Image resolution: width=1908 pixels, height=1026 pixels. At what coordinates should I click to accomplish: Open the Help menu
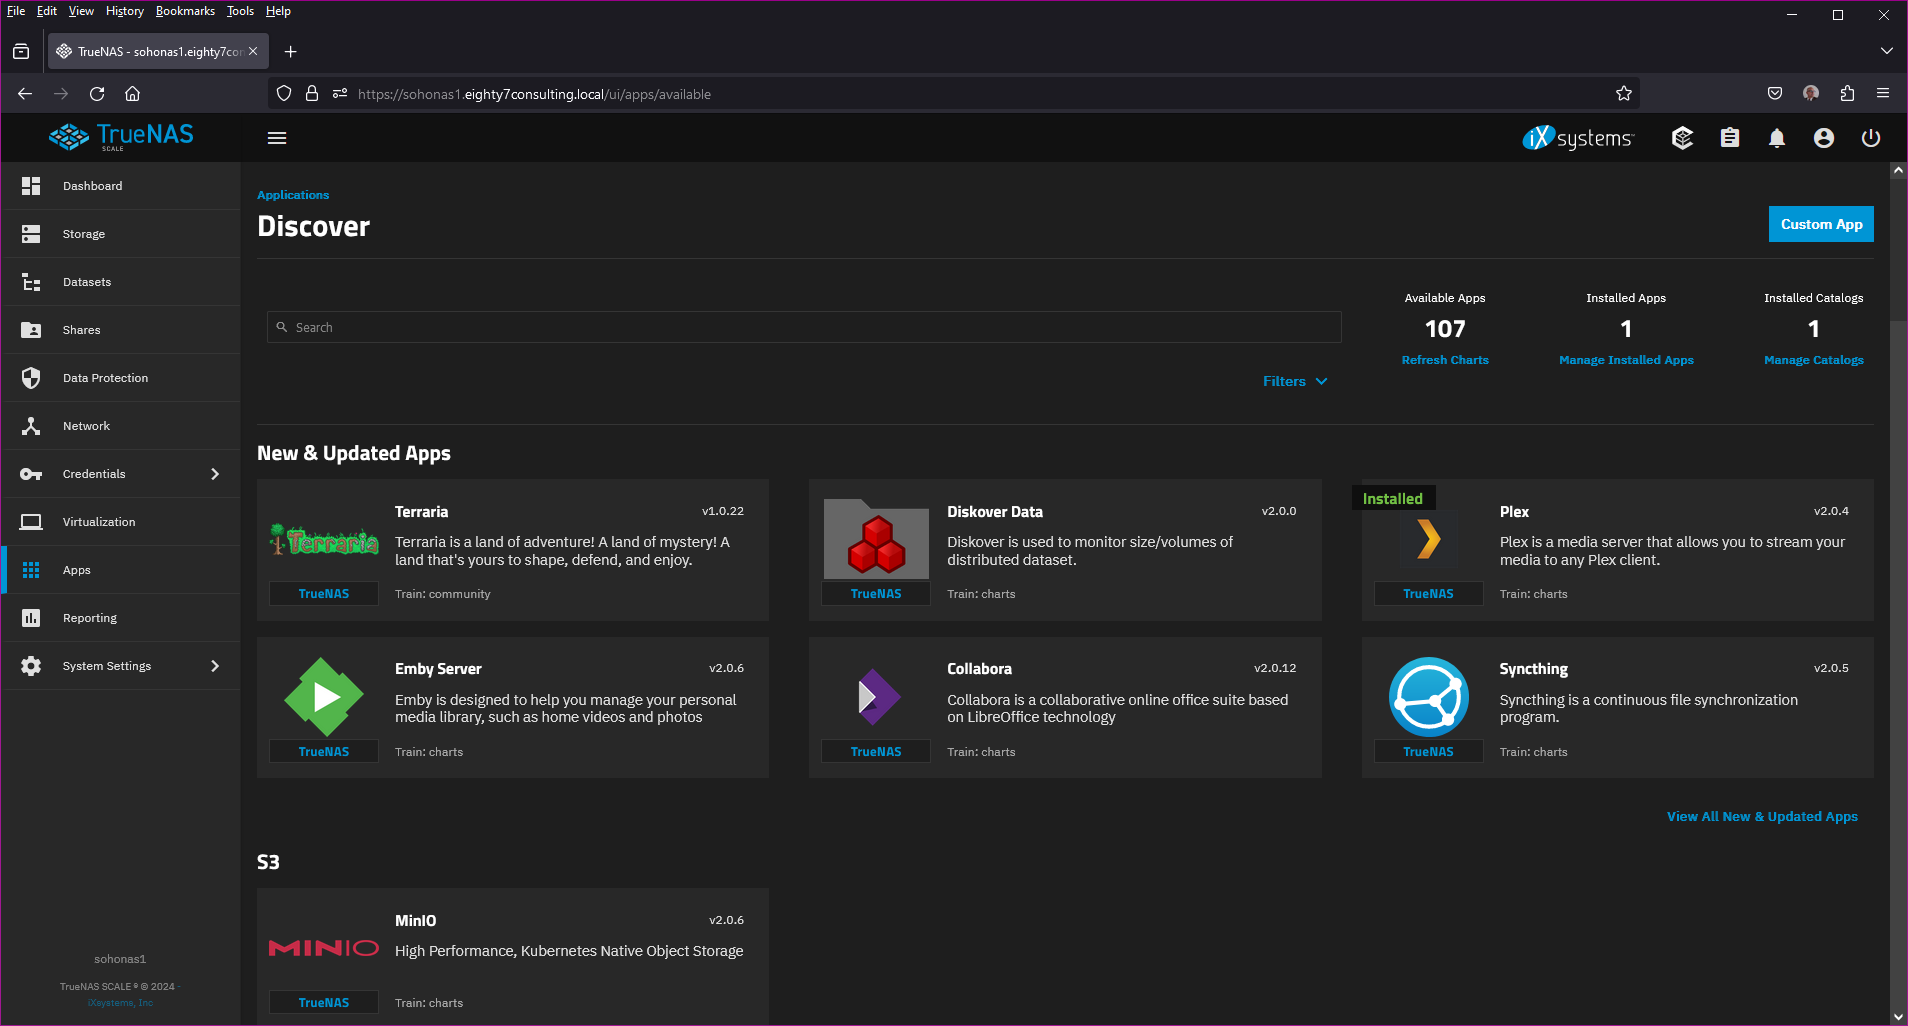click(x=278, y=11)
